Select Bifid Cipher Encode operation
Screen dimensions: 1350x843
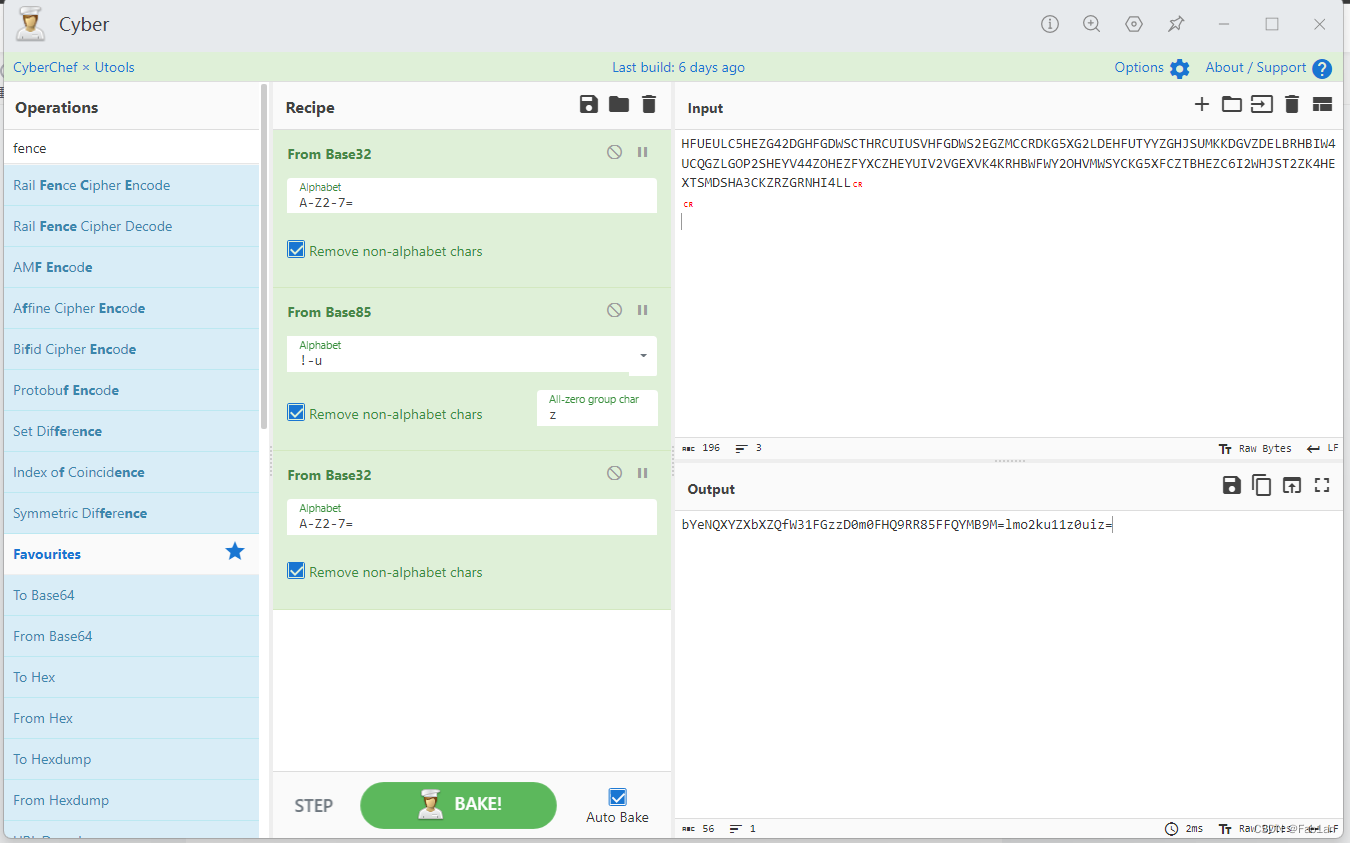[131, 349]
